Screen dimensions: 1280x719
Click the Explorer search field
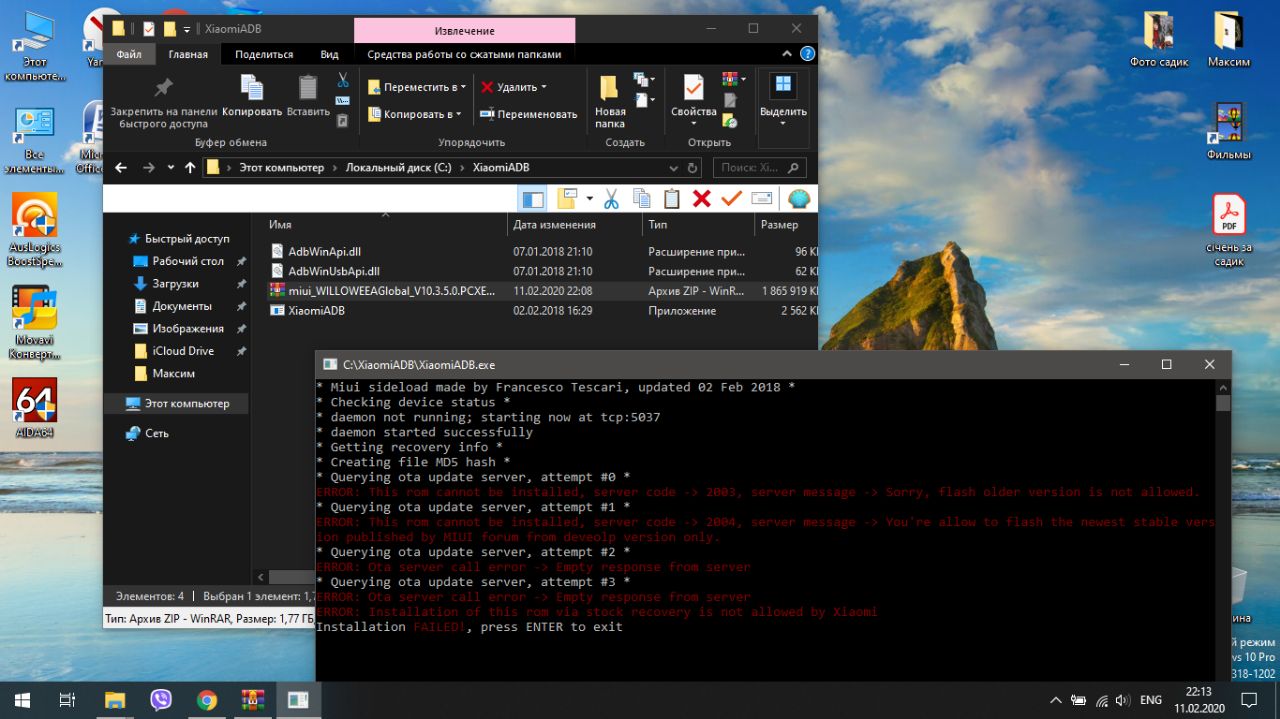point(762,168)
